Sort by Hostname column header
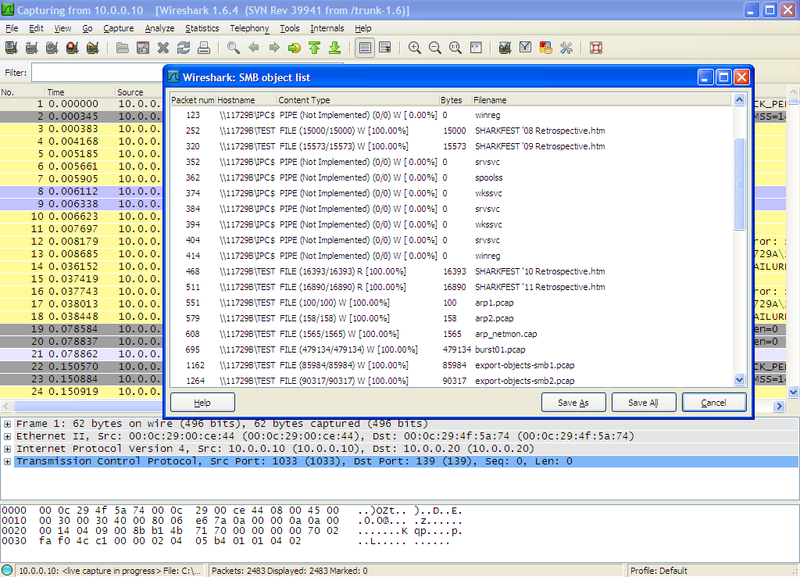This screenshot has width=800, height=577. click(x=246, y=100)
